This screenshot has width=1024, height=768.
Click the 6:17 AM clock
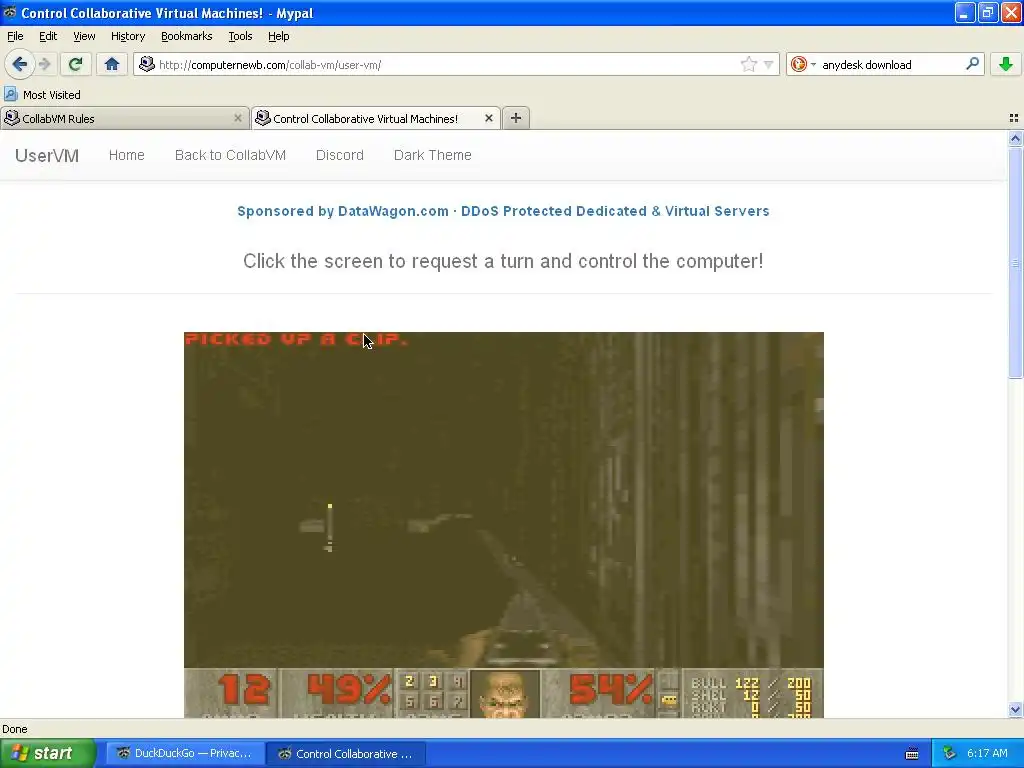tap(987, 753)
